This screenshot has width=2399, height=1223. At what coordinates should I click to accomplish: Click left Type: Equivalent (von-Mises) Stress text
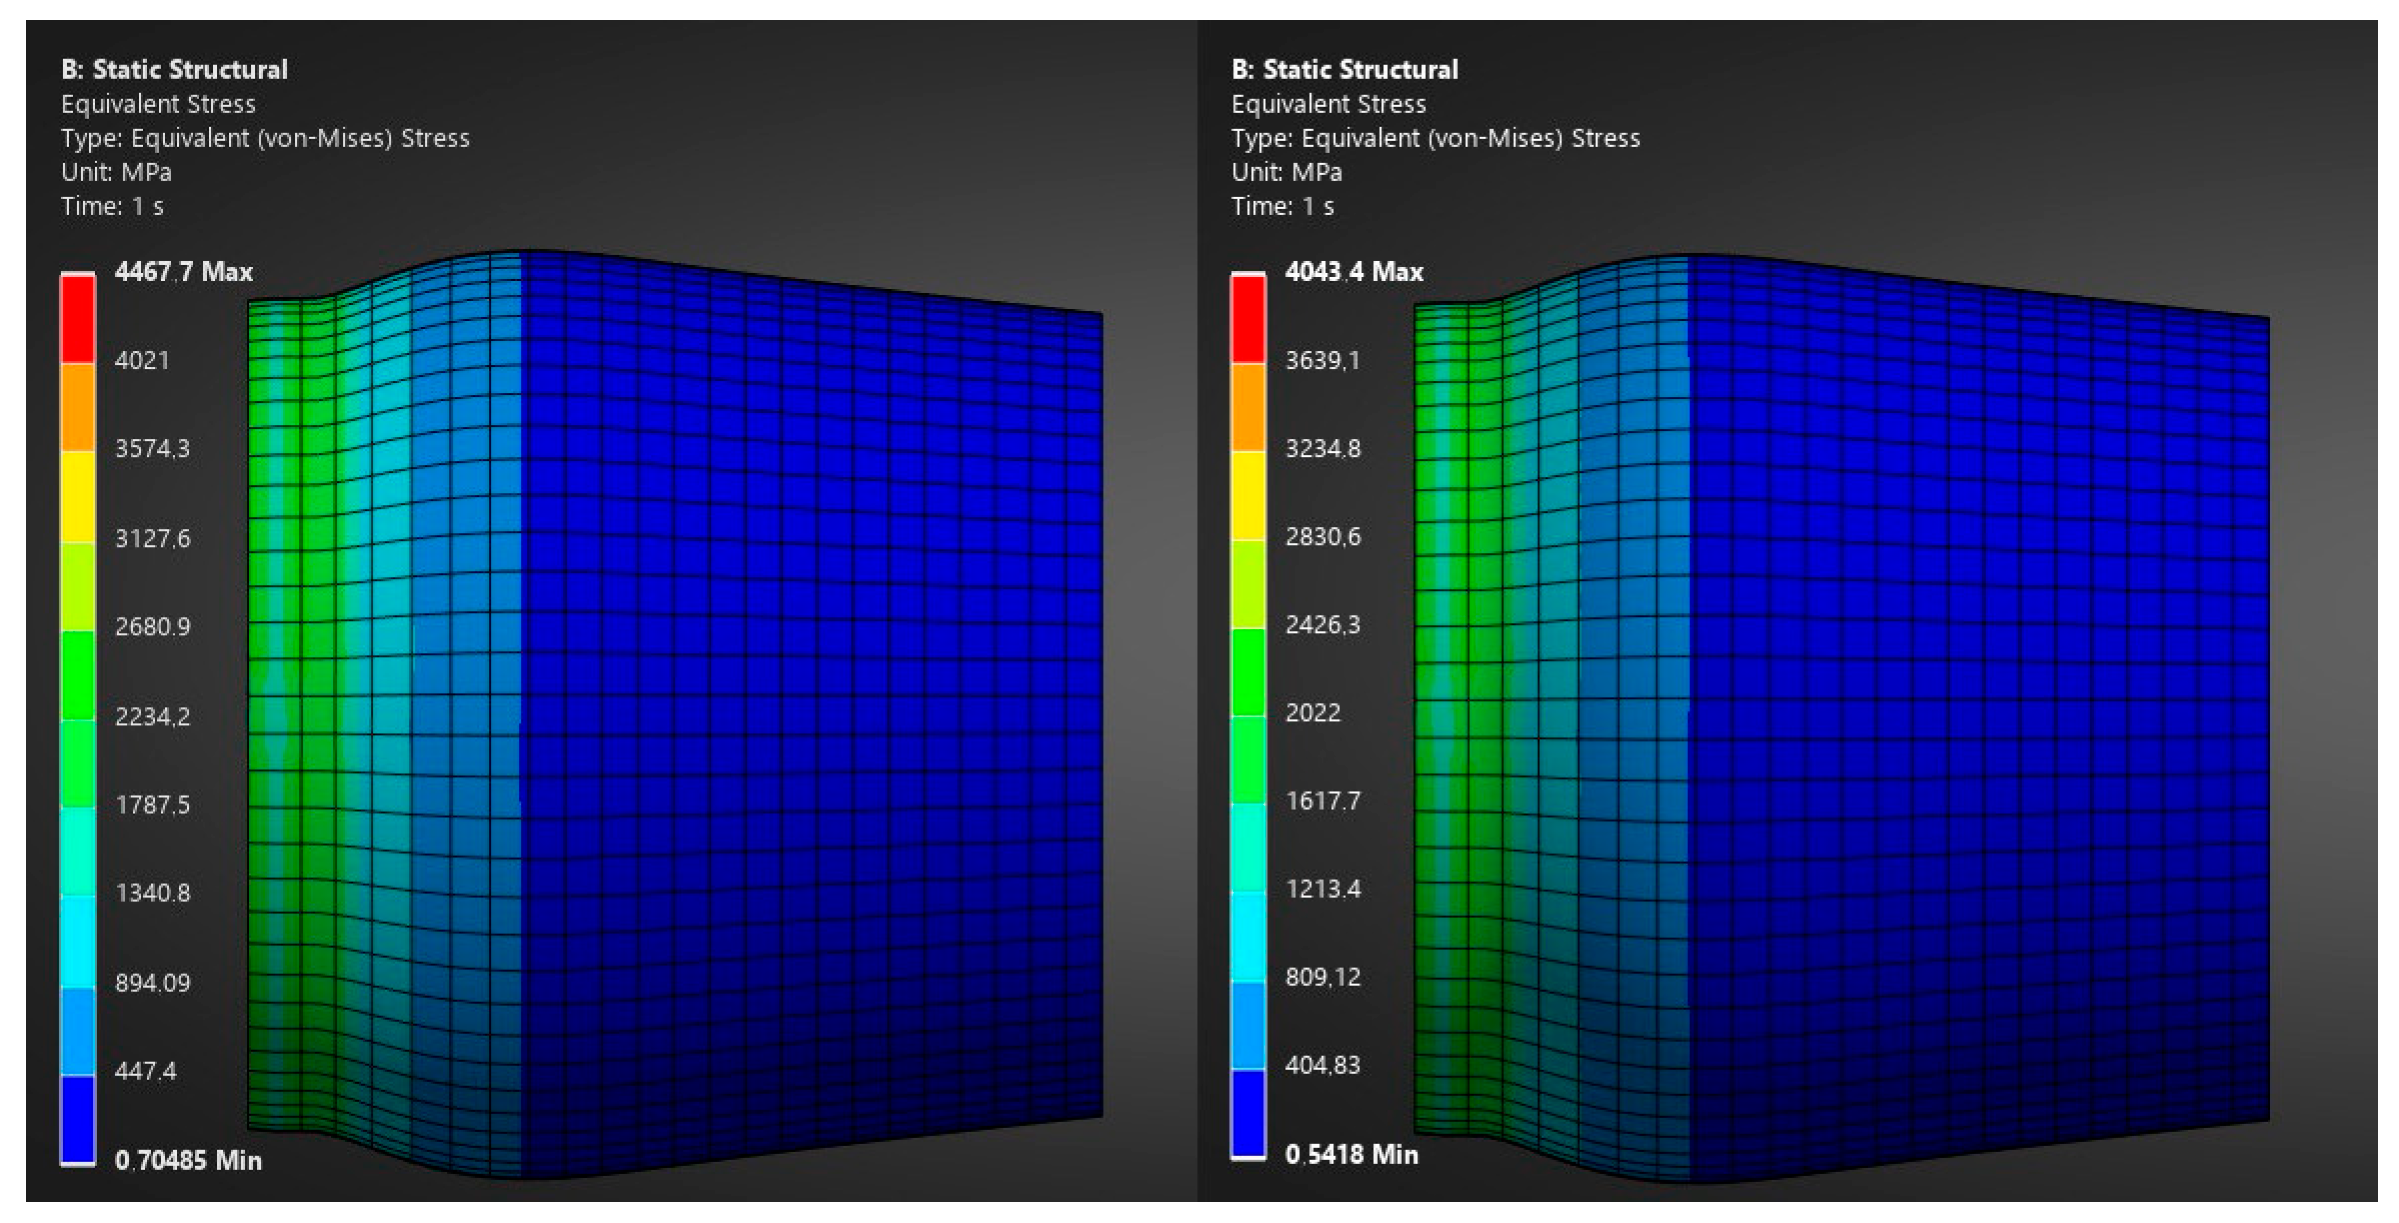coord(265,138)
